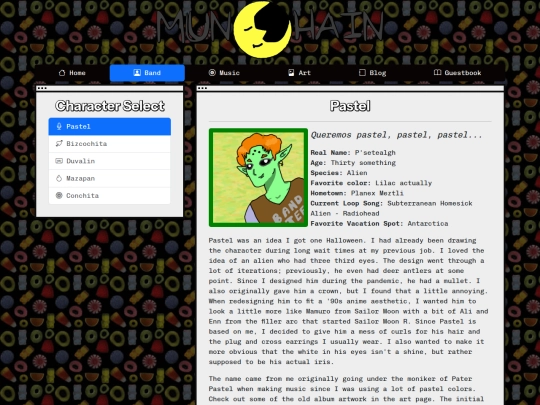Click the Species value Alien
The width and height of the screenshot is (540, 405).
point(356,173)
